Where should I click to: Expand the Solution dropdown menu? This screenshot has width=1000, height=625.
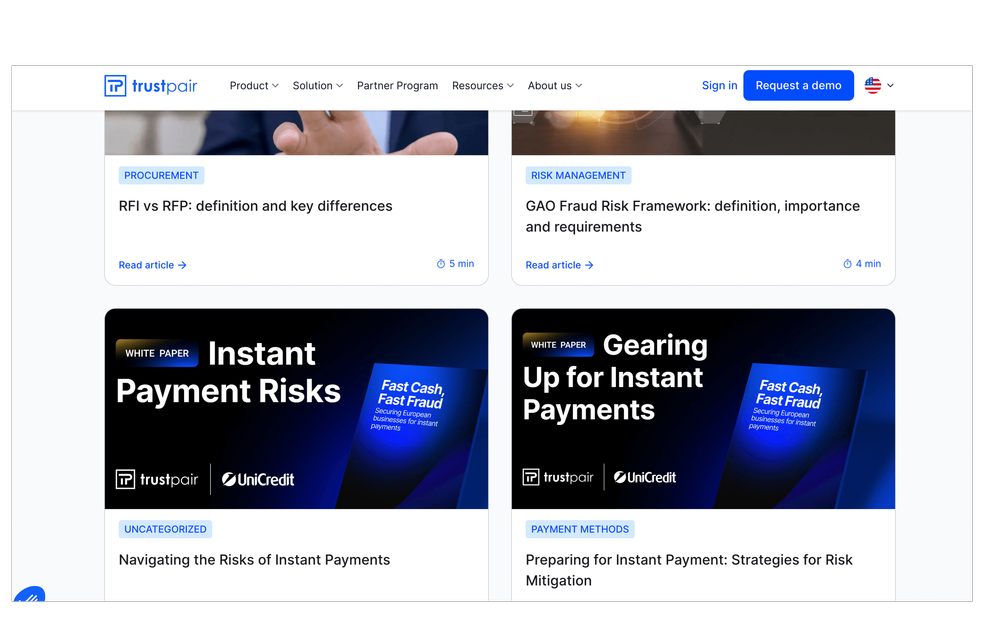point(318,85)
